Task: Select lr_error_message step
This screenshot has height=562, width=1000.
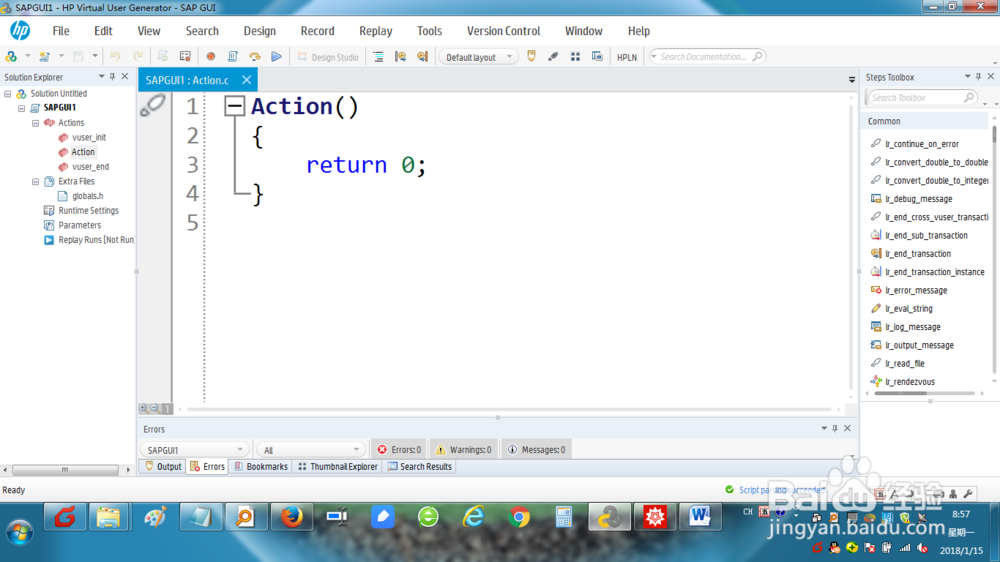Action: coord(915,290)
